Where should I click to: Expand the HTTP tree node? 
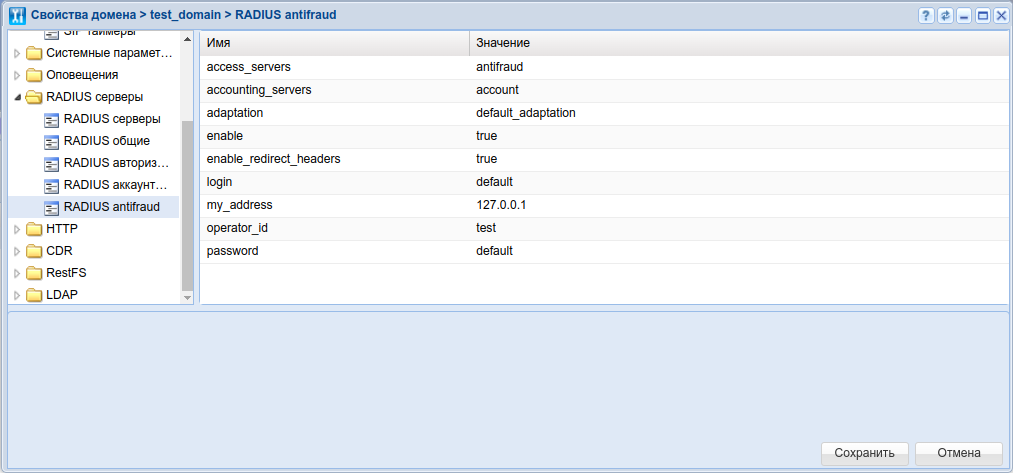[x=17, y=229]
